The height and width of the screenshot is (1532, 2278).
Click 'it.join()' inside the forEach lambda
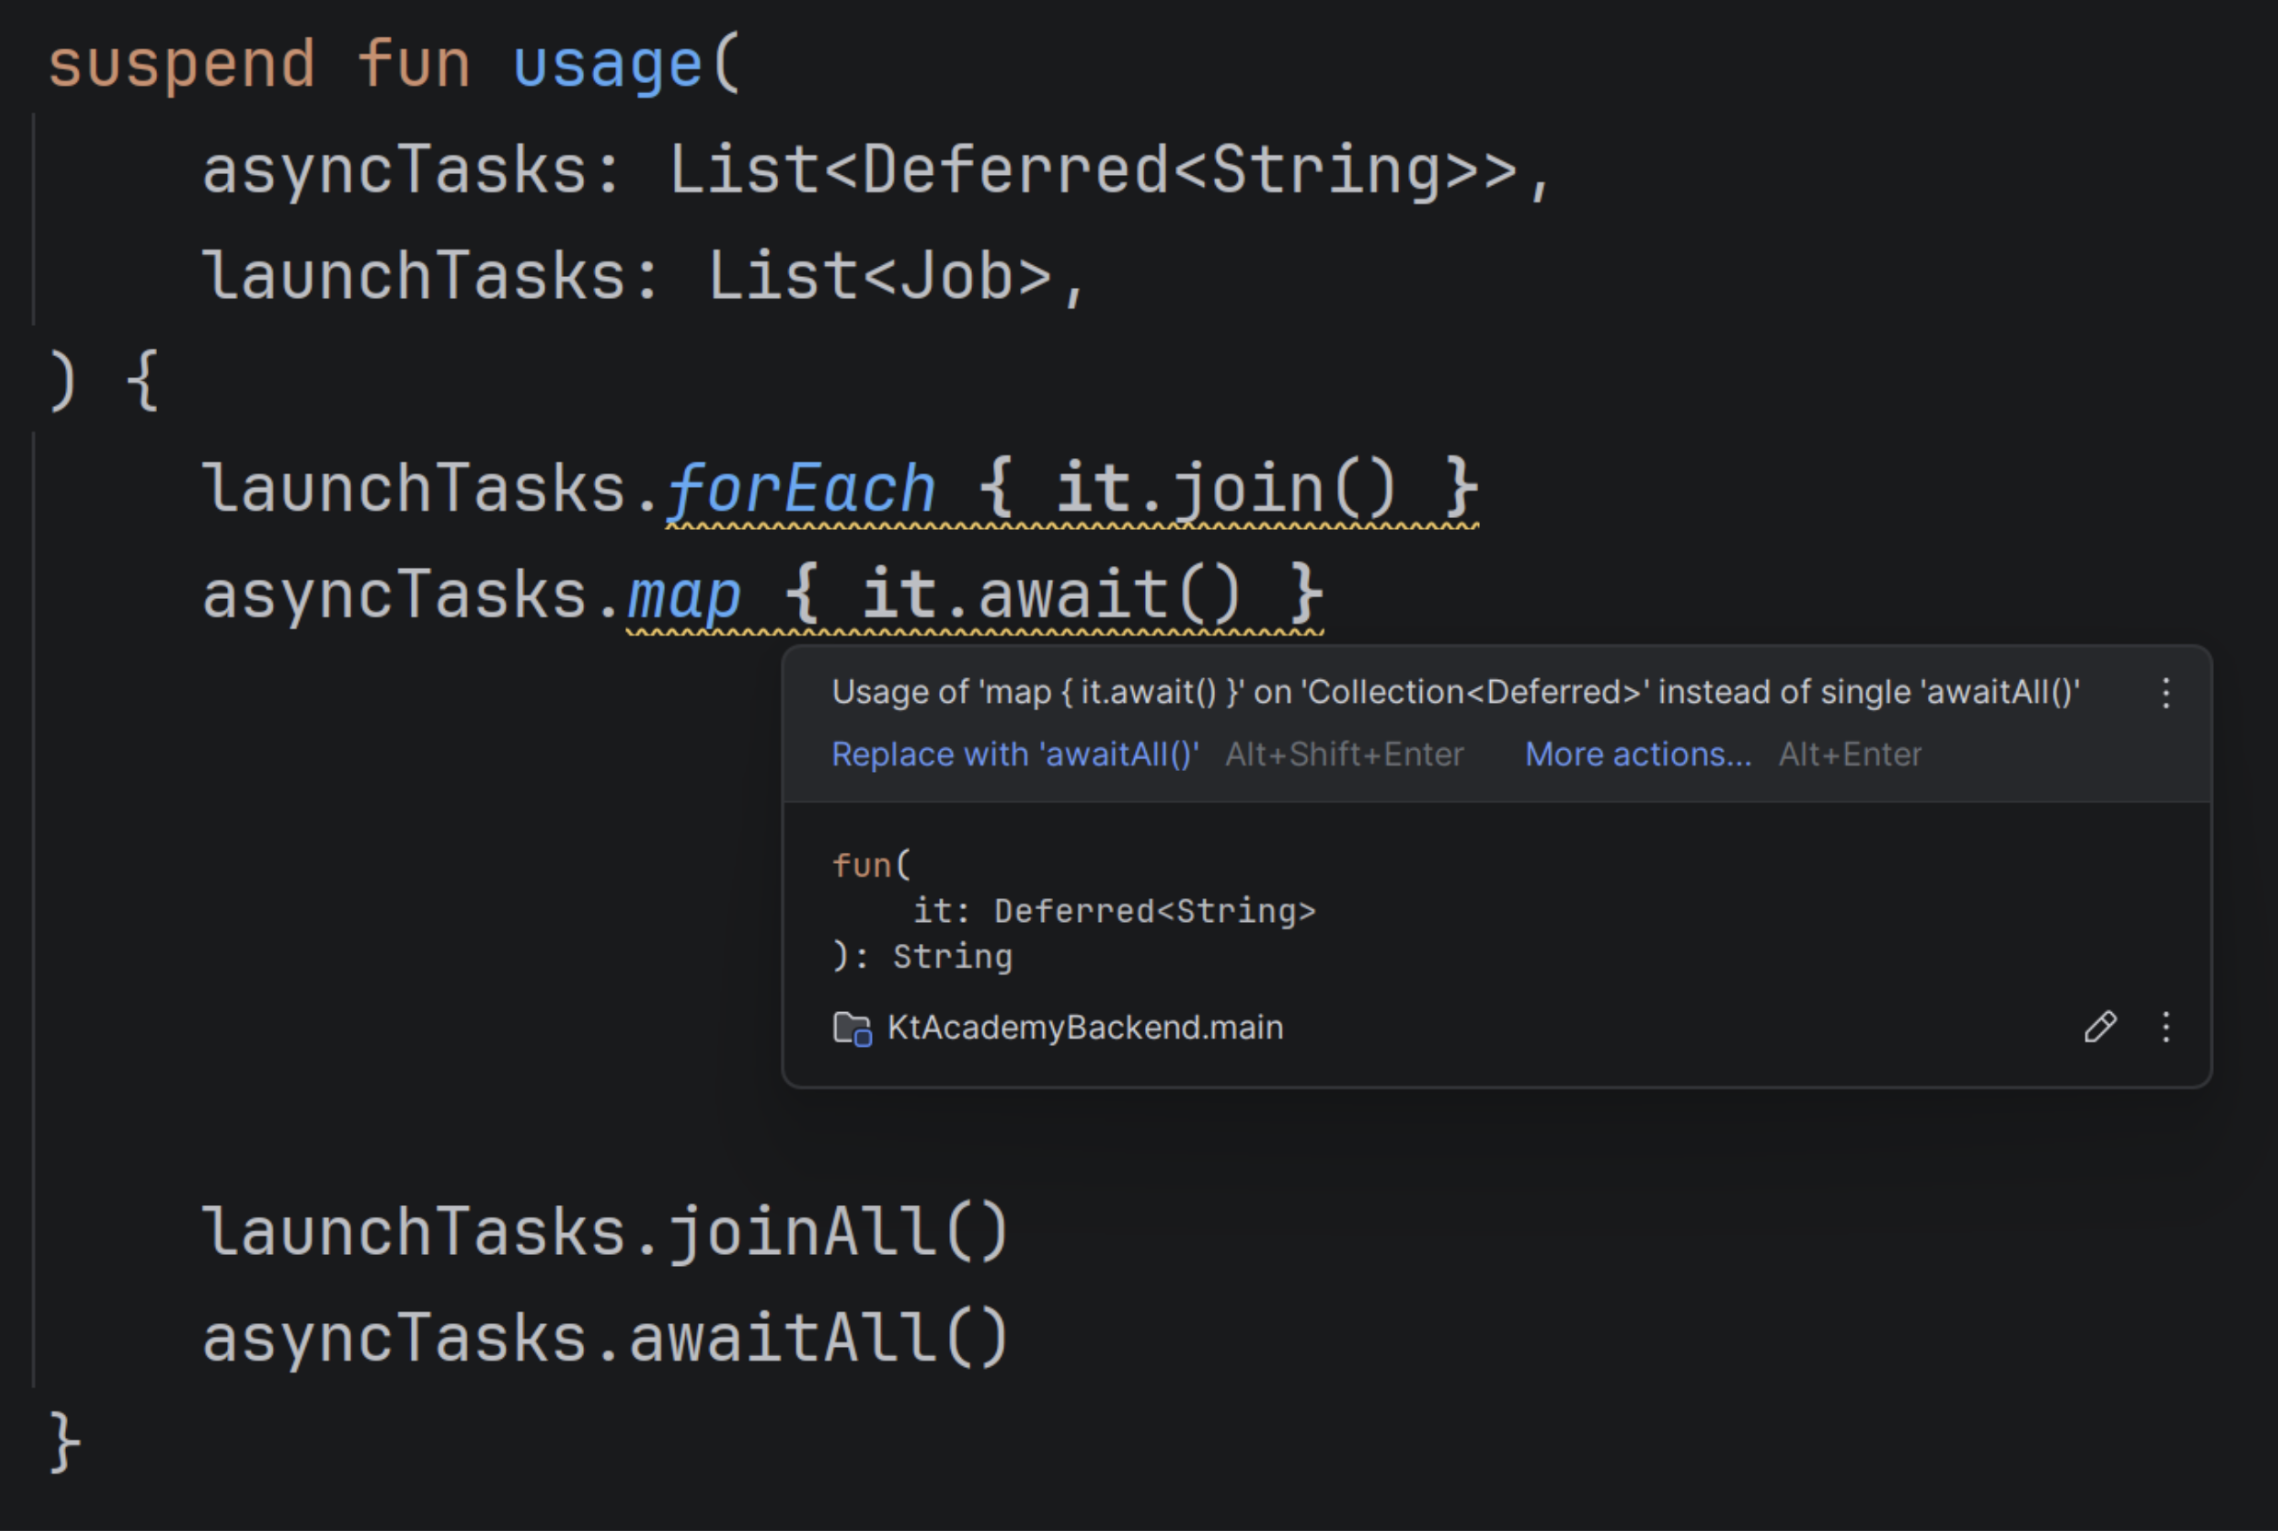1225,490
